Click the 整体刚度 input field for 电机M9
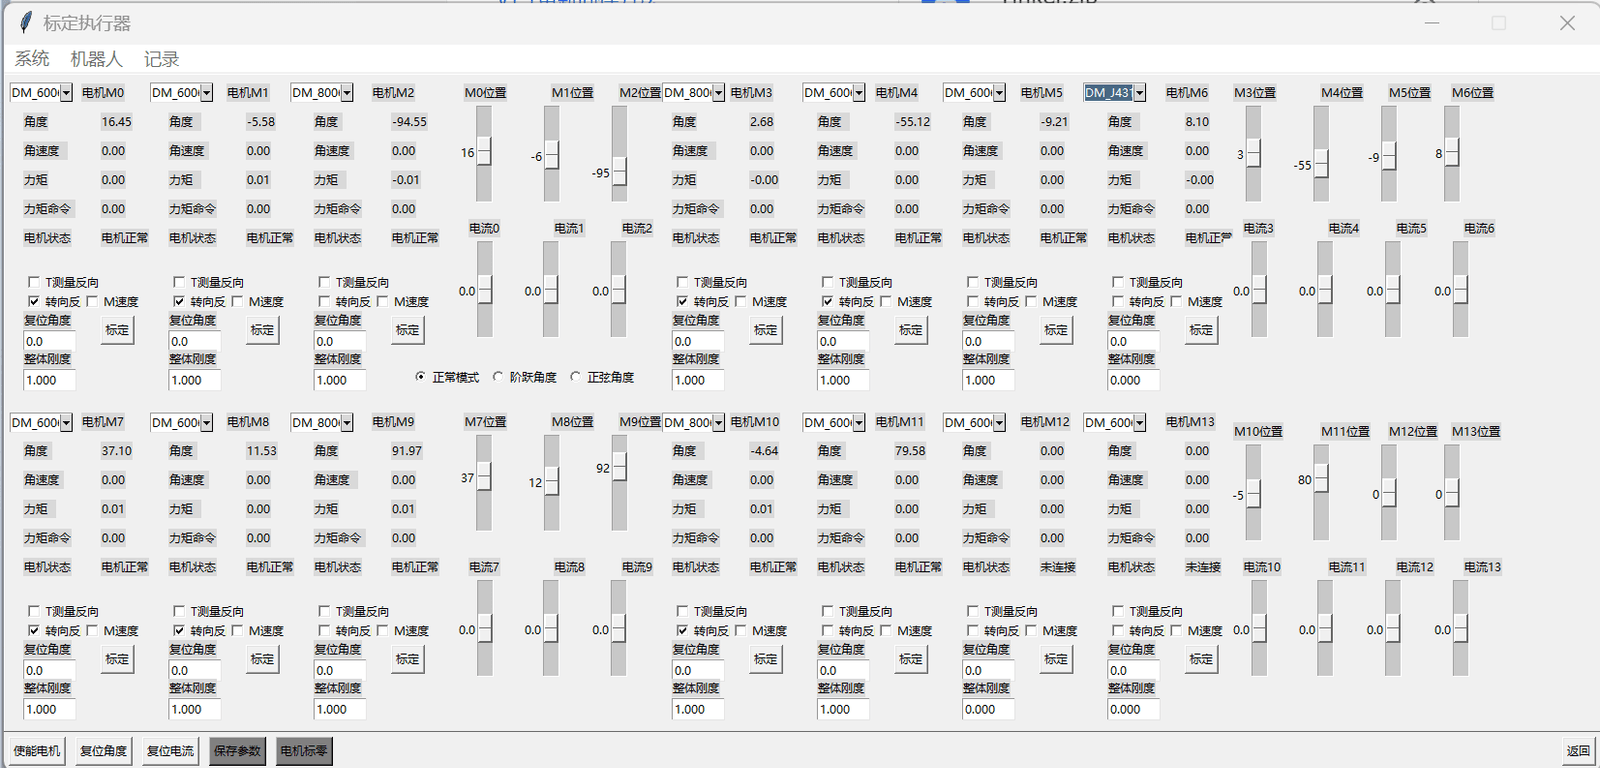 point(340,709)
